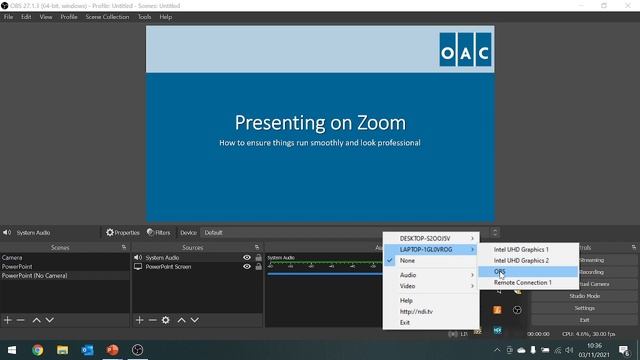Screen dimensions: 640x360
Task: Undock the Sources panel using its header icon
Action: (257, 247)
